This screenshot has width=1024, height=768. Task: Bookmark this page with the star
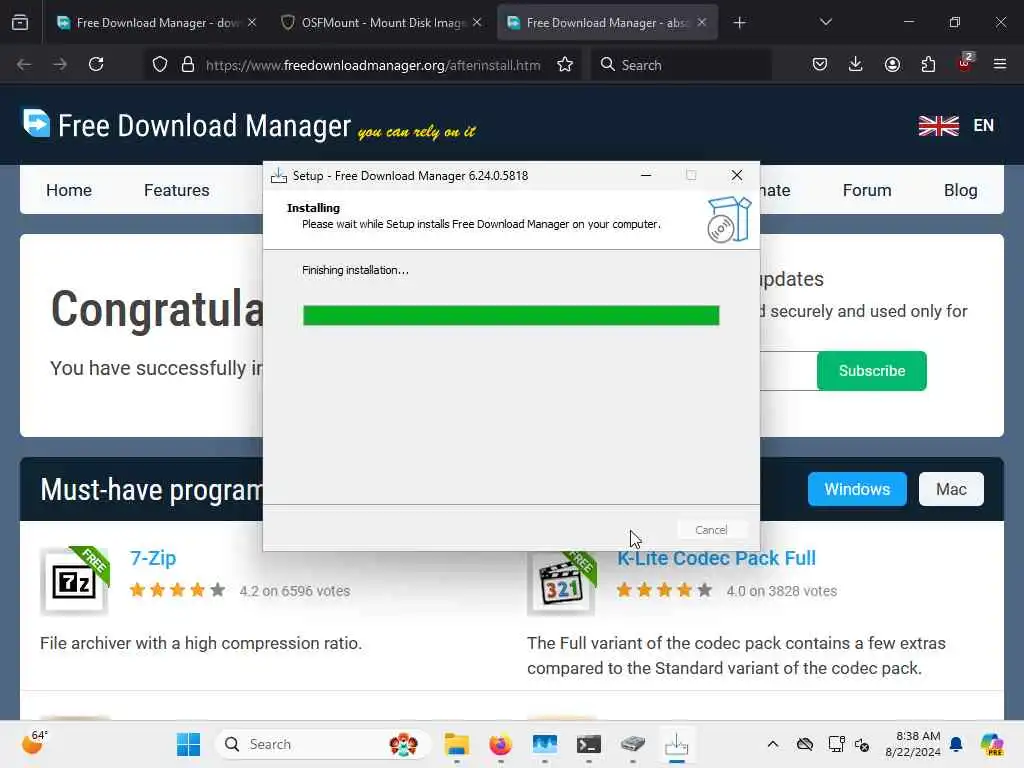pos(565,65)
